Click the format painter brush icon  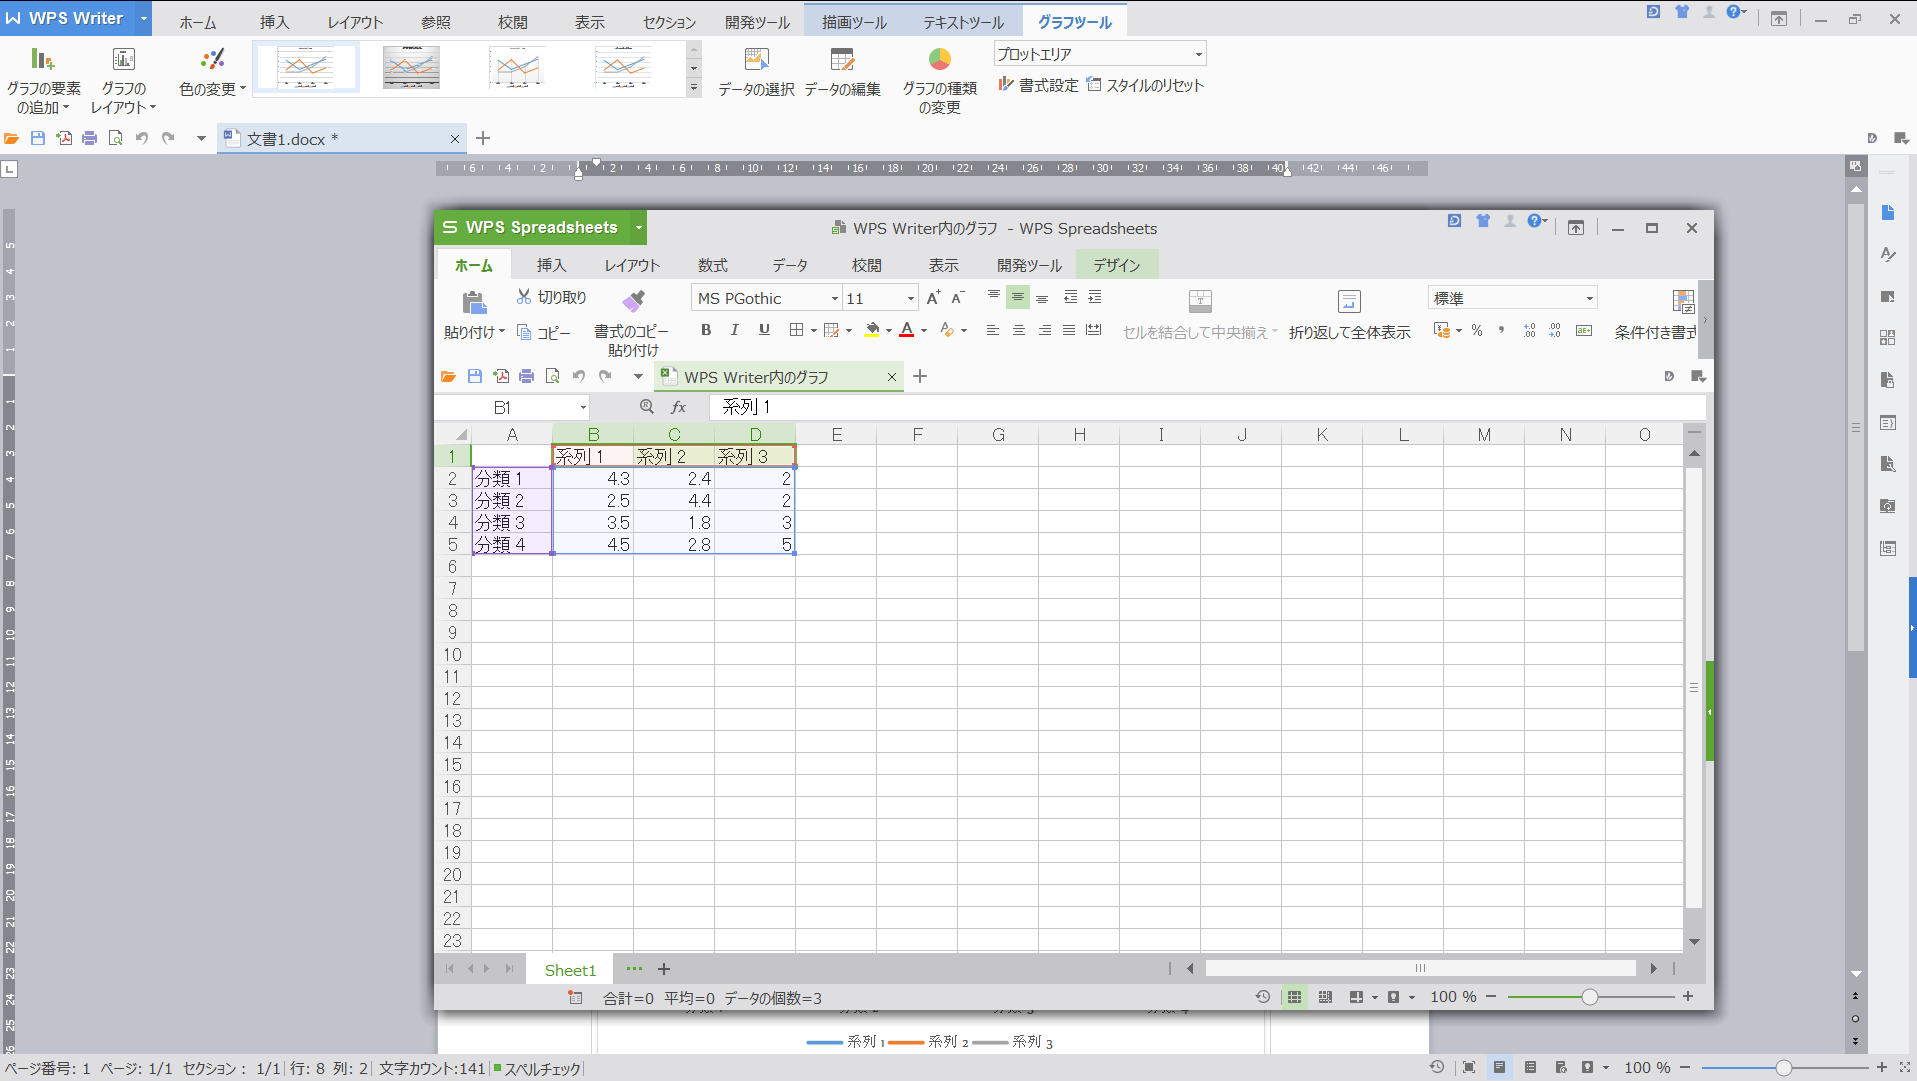coord(633,300)
